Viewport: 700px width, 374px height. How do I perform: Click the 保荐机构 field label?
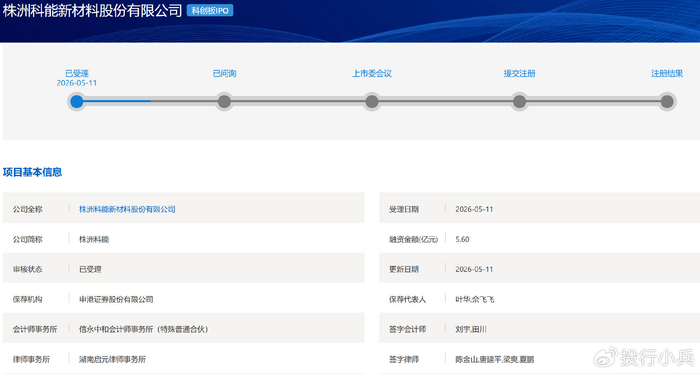(x=27, y=299)
